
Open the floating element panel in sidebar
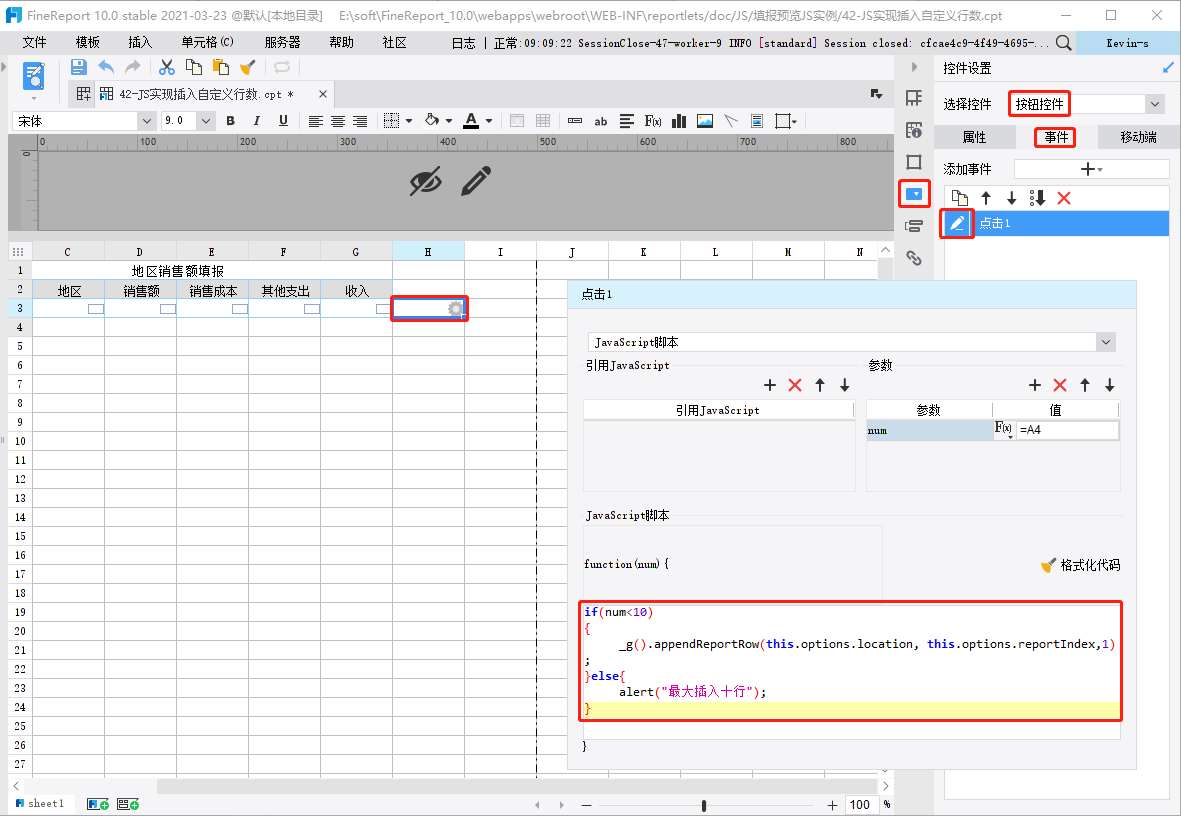[914, 162]
